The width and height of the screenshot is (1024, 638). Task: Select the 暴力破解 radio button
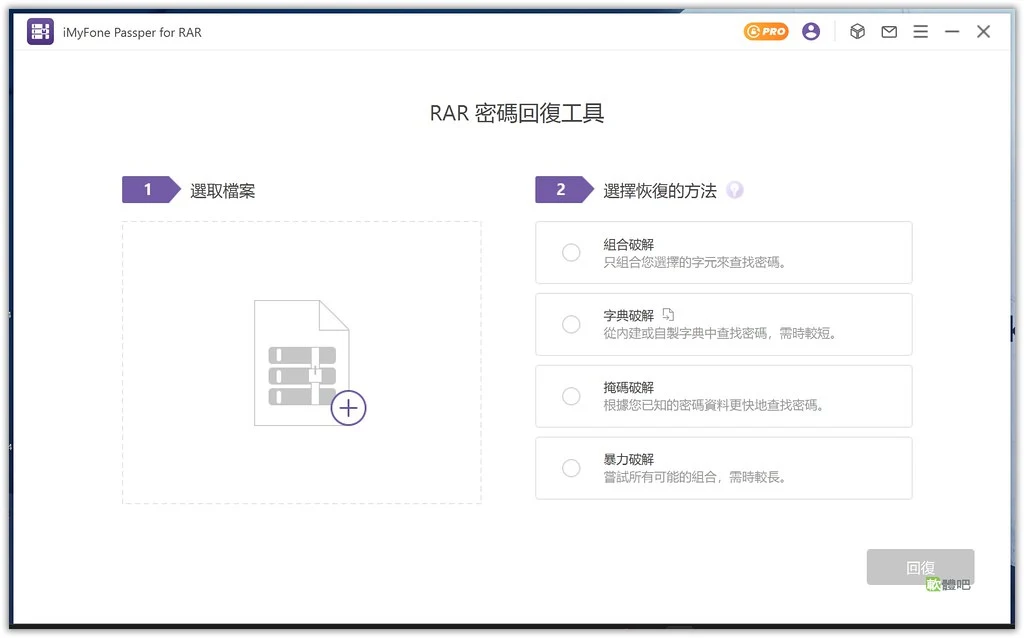pyautogui.click(x=571, y=468)
